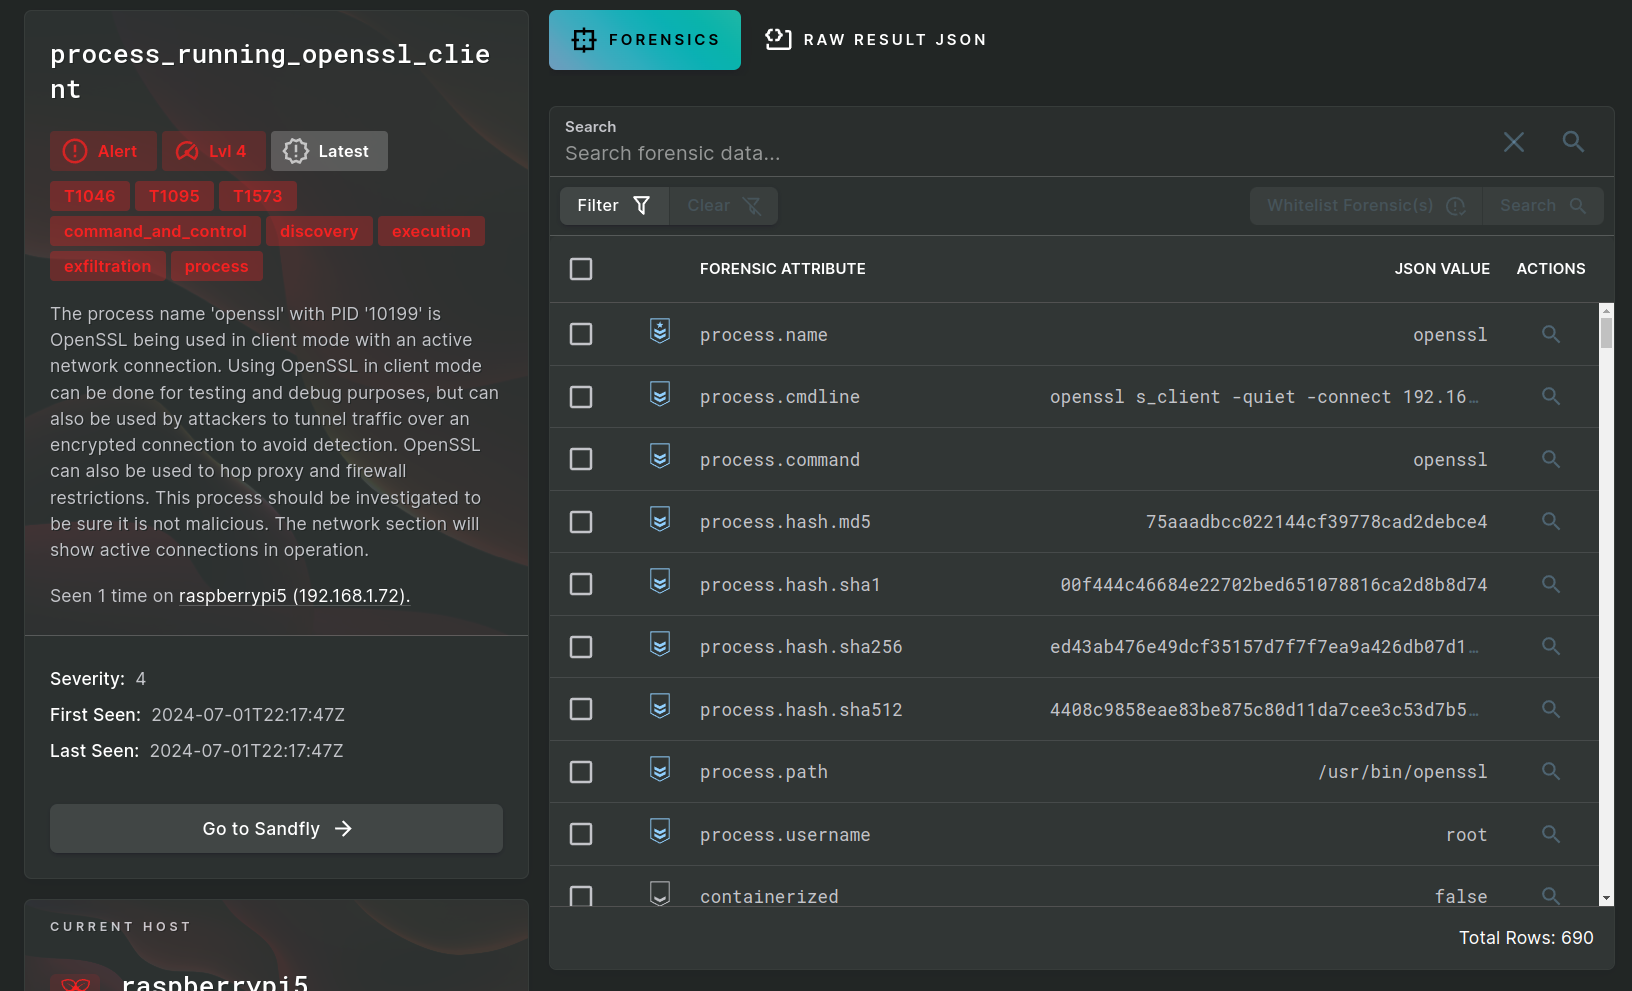This screenshot has height=991, width=1632.
Task: Check the process.username row checkbox
Action: tap(581, 834)
